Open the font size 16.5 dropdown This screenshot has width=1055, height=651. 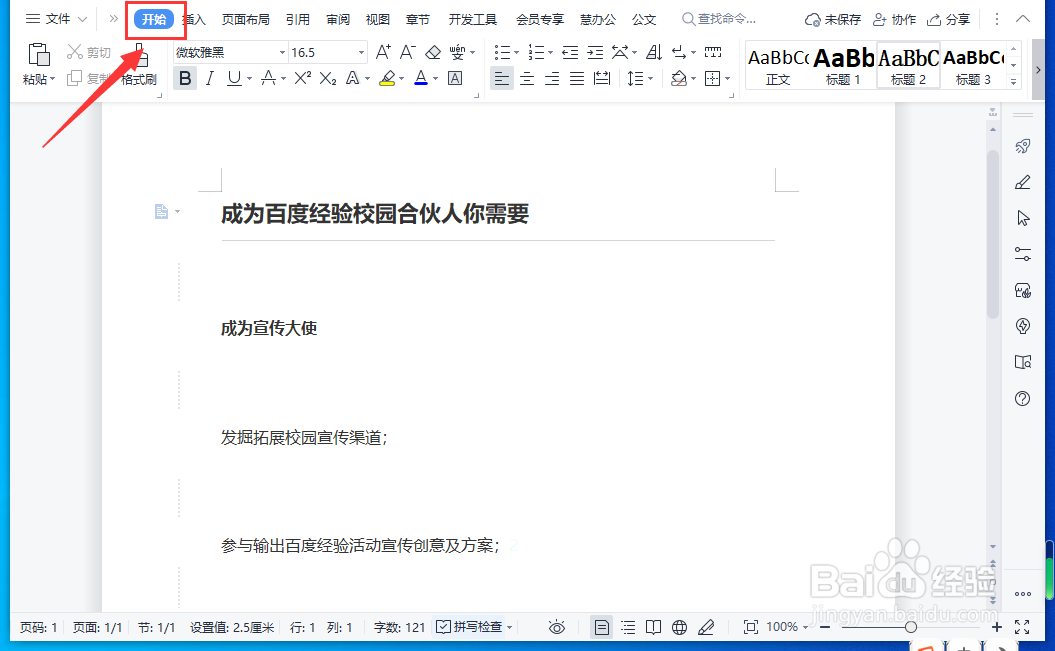tap(361, 52)
